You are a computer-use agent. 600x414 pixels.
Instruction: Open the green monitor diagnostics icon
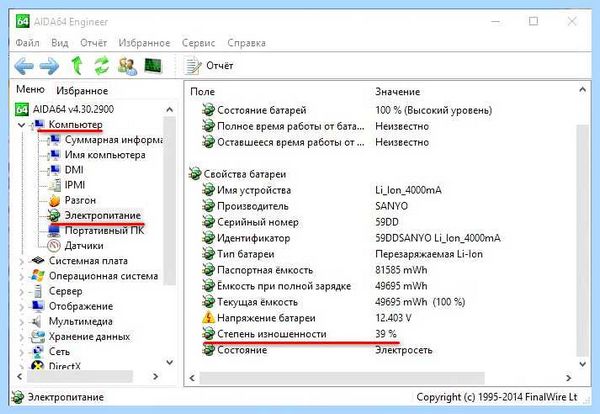(x=153, y=66)
